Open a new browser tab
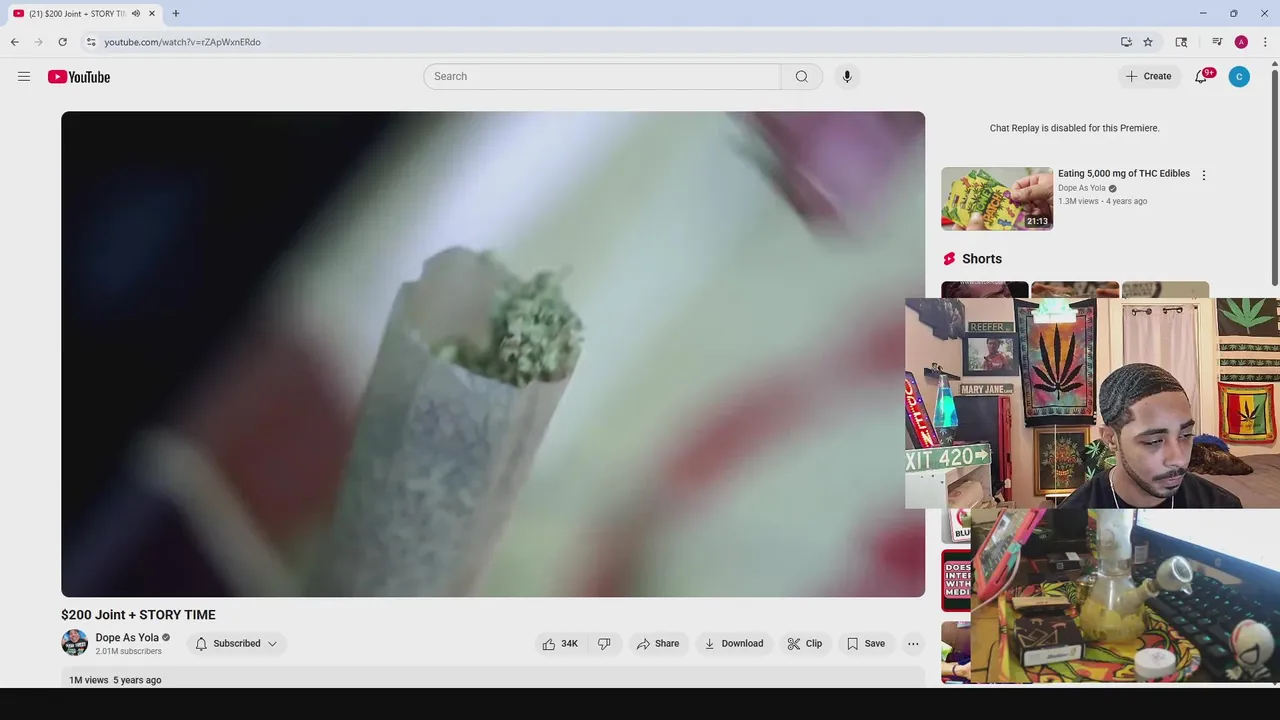This screenshot has width=1280, height=720. (175, 13)
